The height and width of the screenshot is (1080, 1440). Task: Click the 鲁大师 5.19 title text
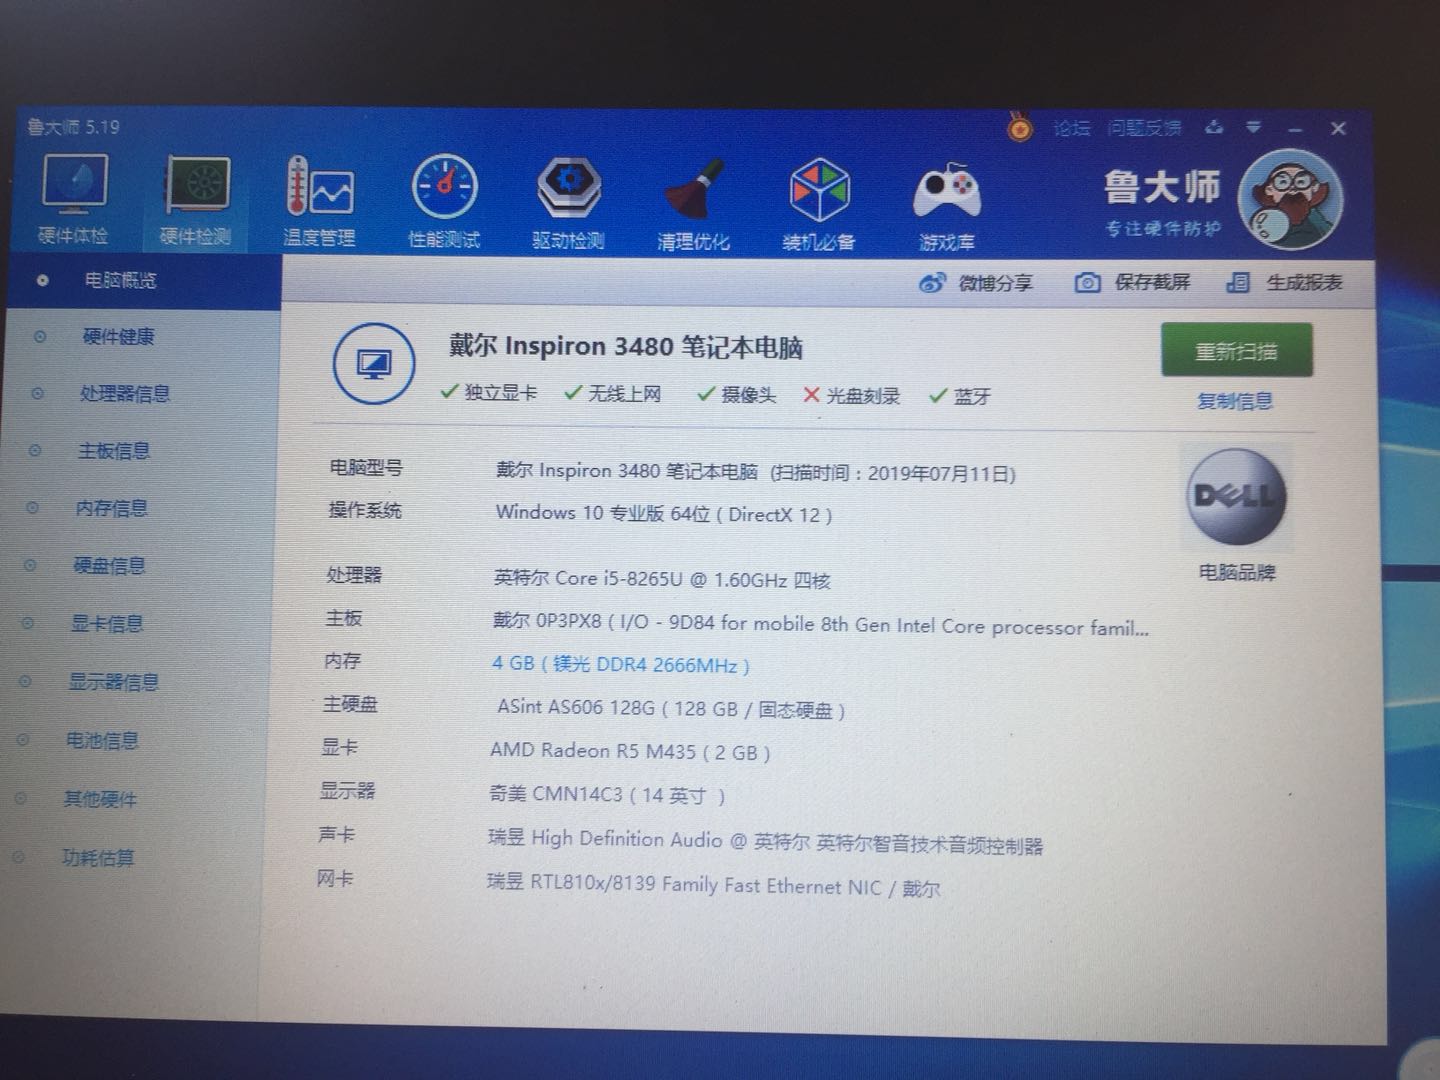(x=73, y=127)
